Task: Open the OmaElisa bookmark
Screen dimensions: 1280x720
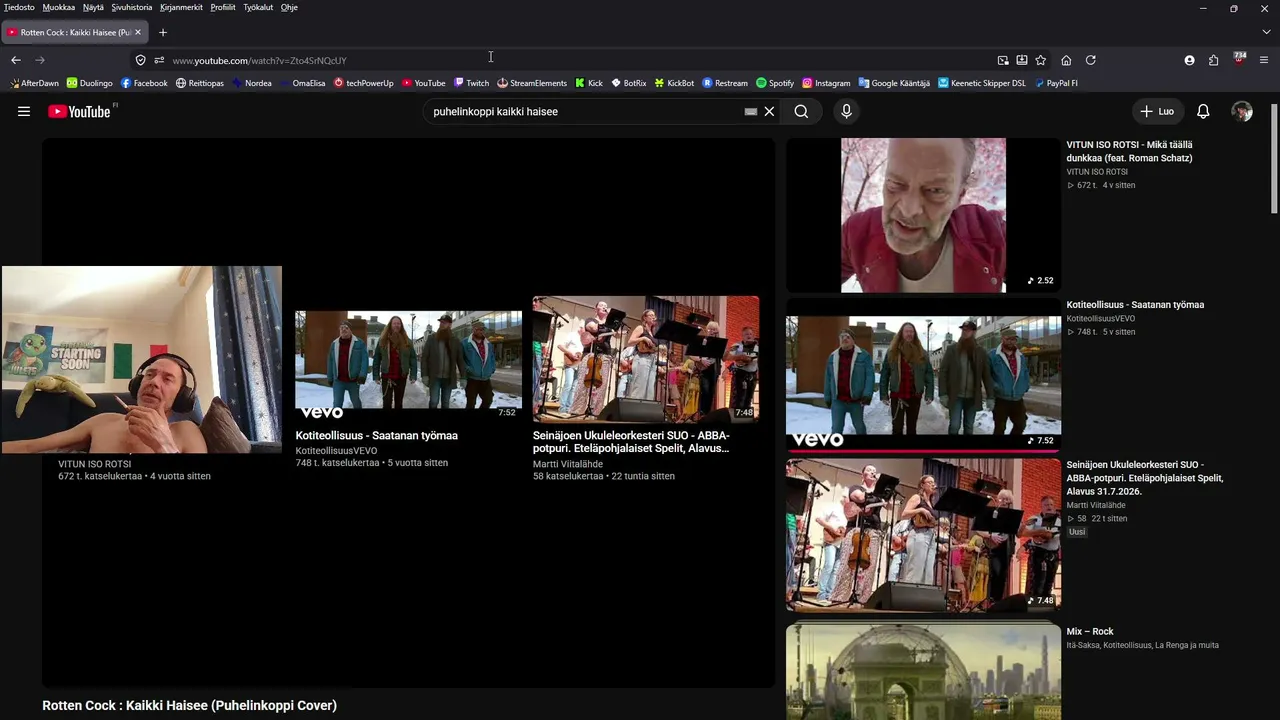Action: click(302, 83)
